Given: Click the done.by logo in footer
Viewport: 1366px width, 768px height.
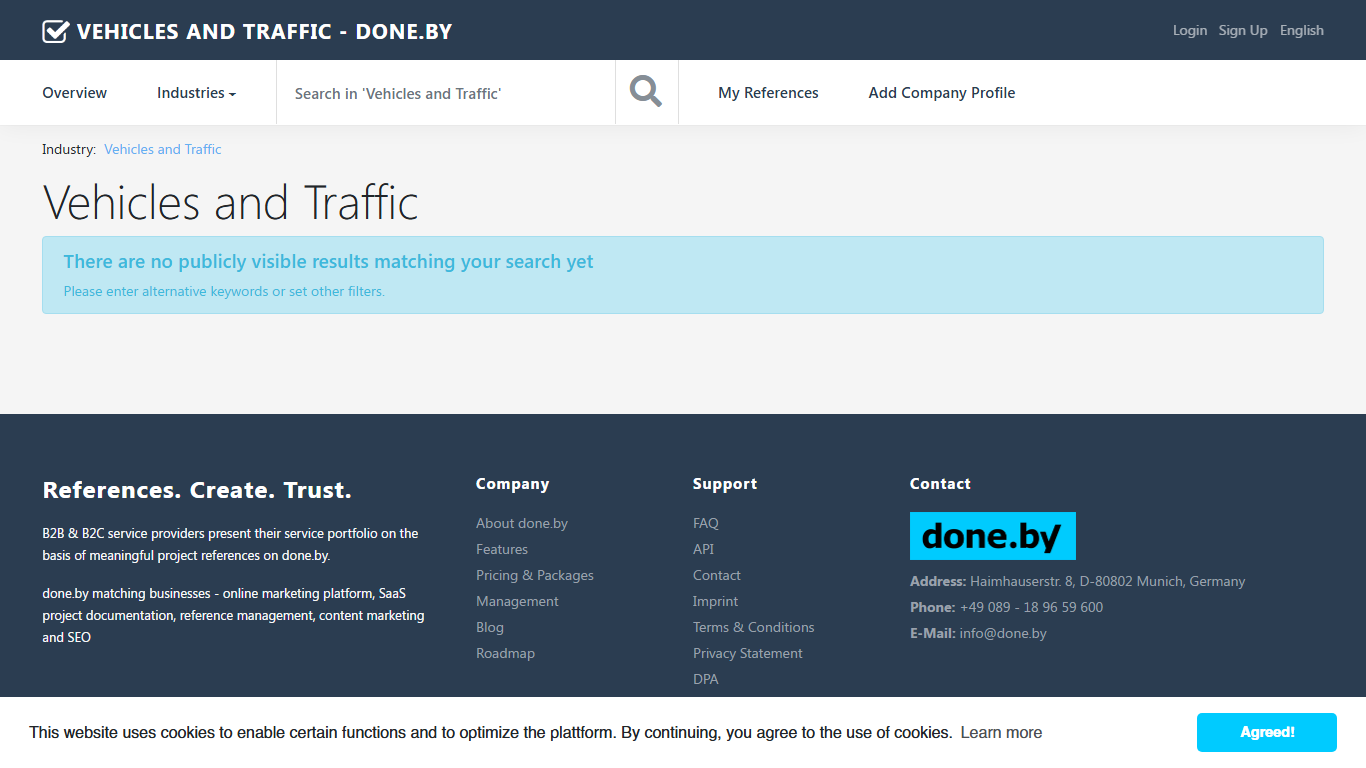Looking at the screenshot, I should coord(992,536).
